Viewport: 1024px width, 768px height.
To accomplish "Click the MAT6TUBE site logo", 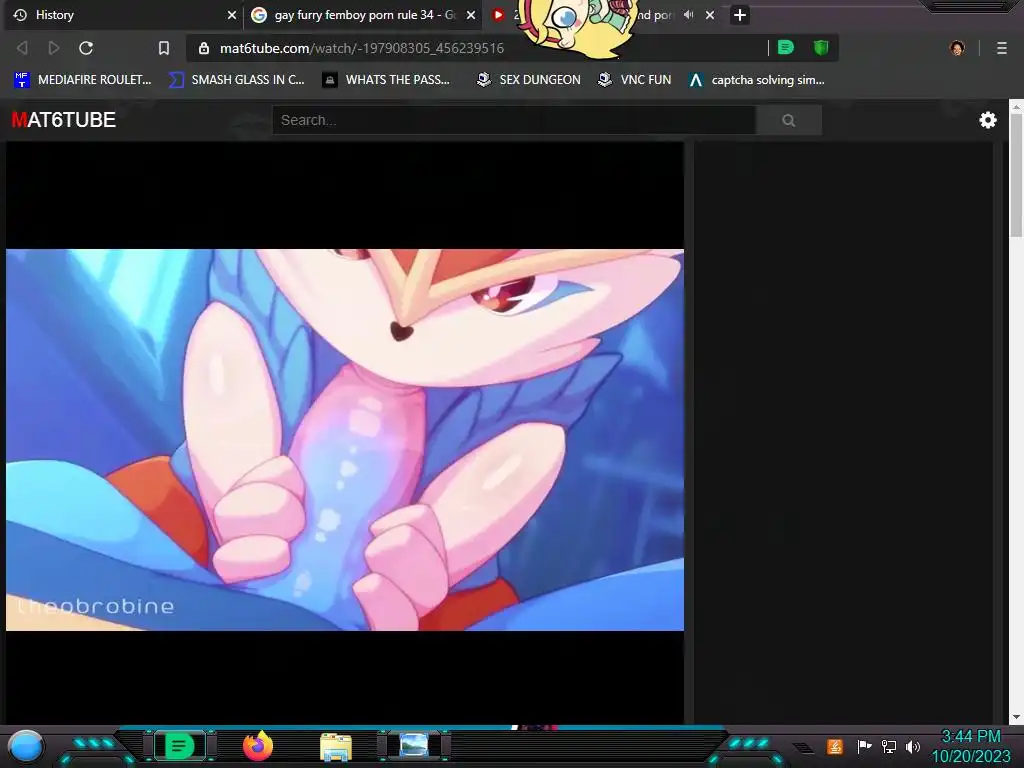I will tap(63, 120).
